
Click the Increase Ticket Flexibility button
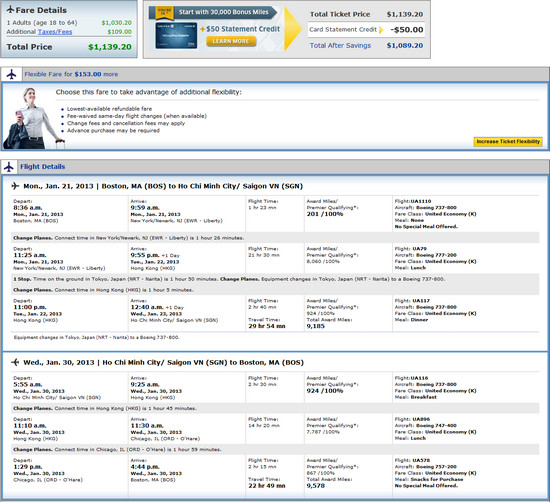coord(508,141)
